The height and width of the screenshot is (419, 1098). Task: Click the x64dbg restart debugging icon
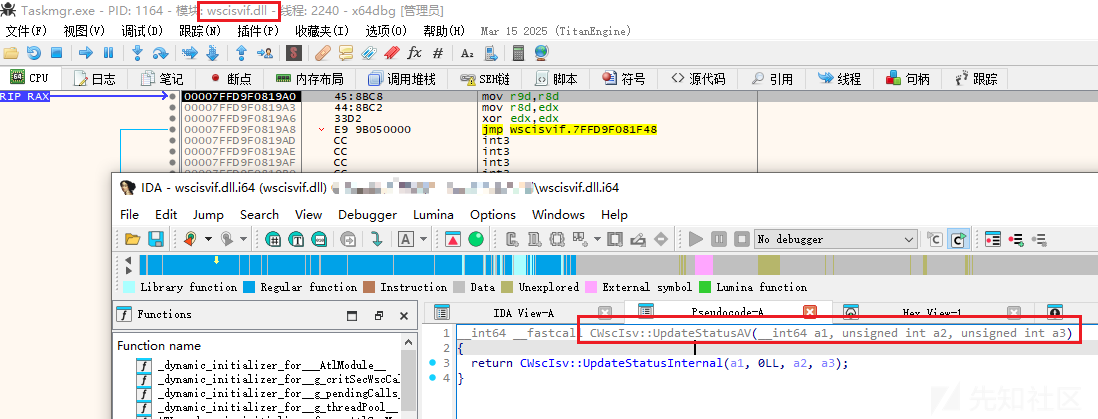(x=34, y=53)
